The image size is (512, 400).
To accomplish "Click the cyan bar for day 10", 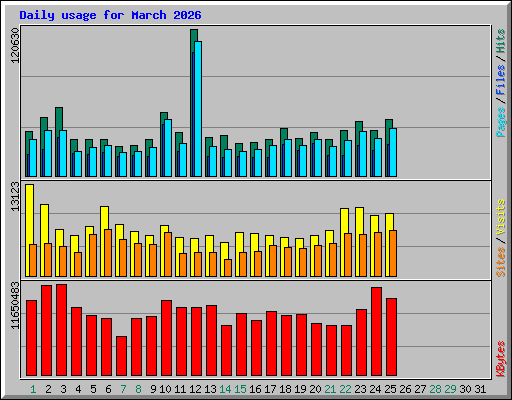I will [x=168, y=148].
